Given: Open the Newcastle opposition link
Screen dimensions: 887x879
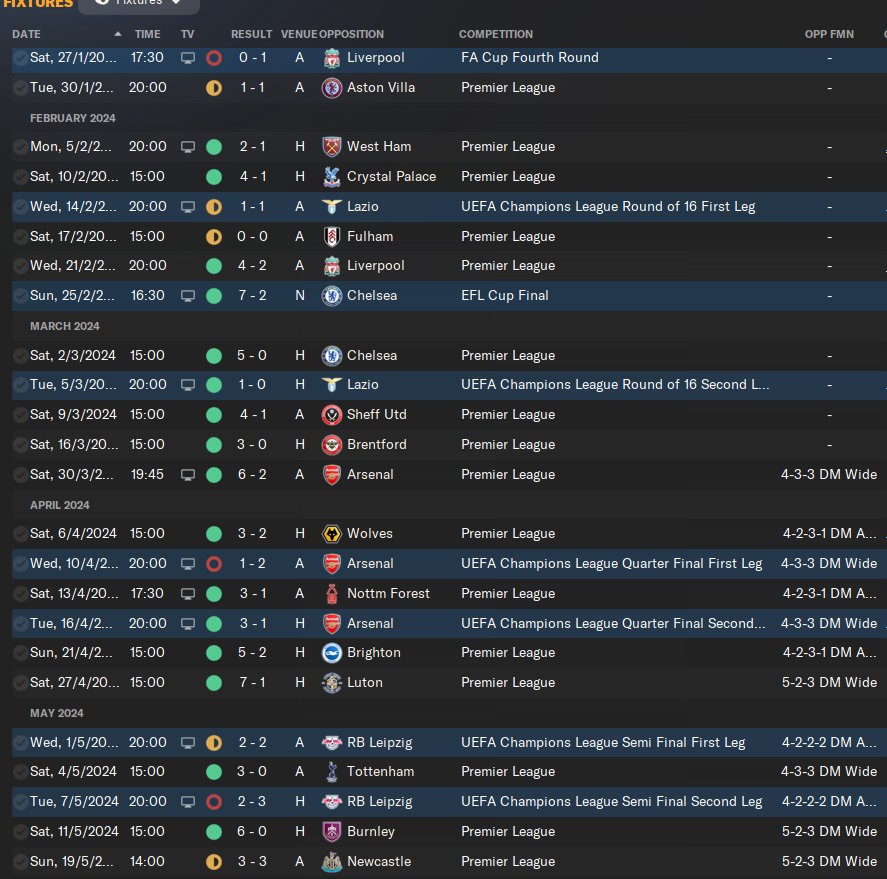Looking at the screenshot, I should (x=379, y=861).
